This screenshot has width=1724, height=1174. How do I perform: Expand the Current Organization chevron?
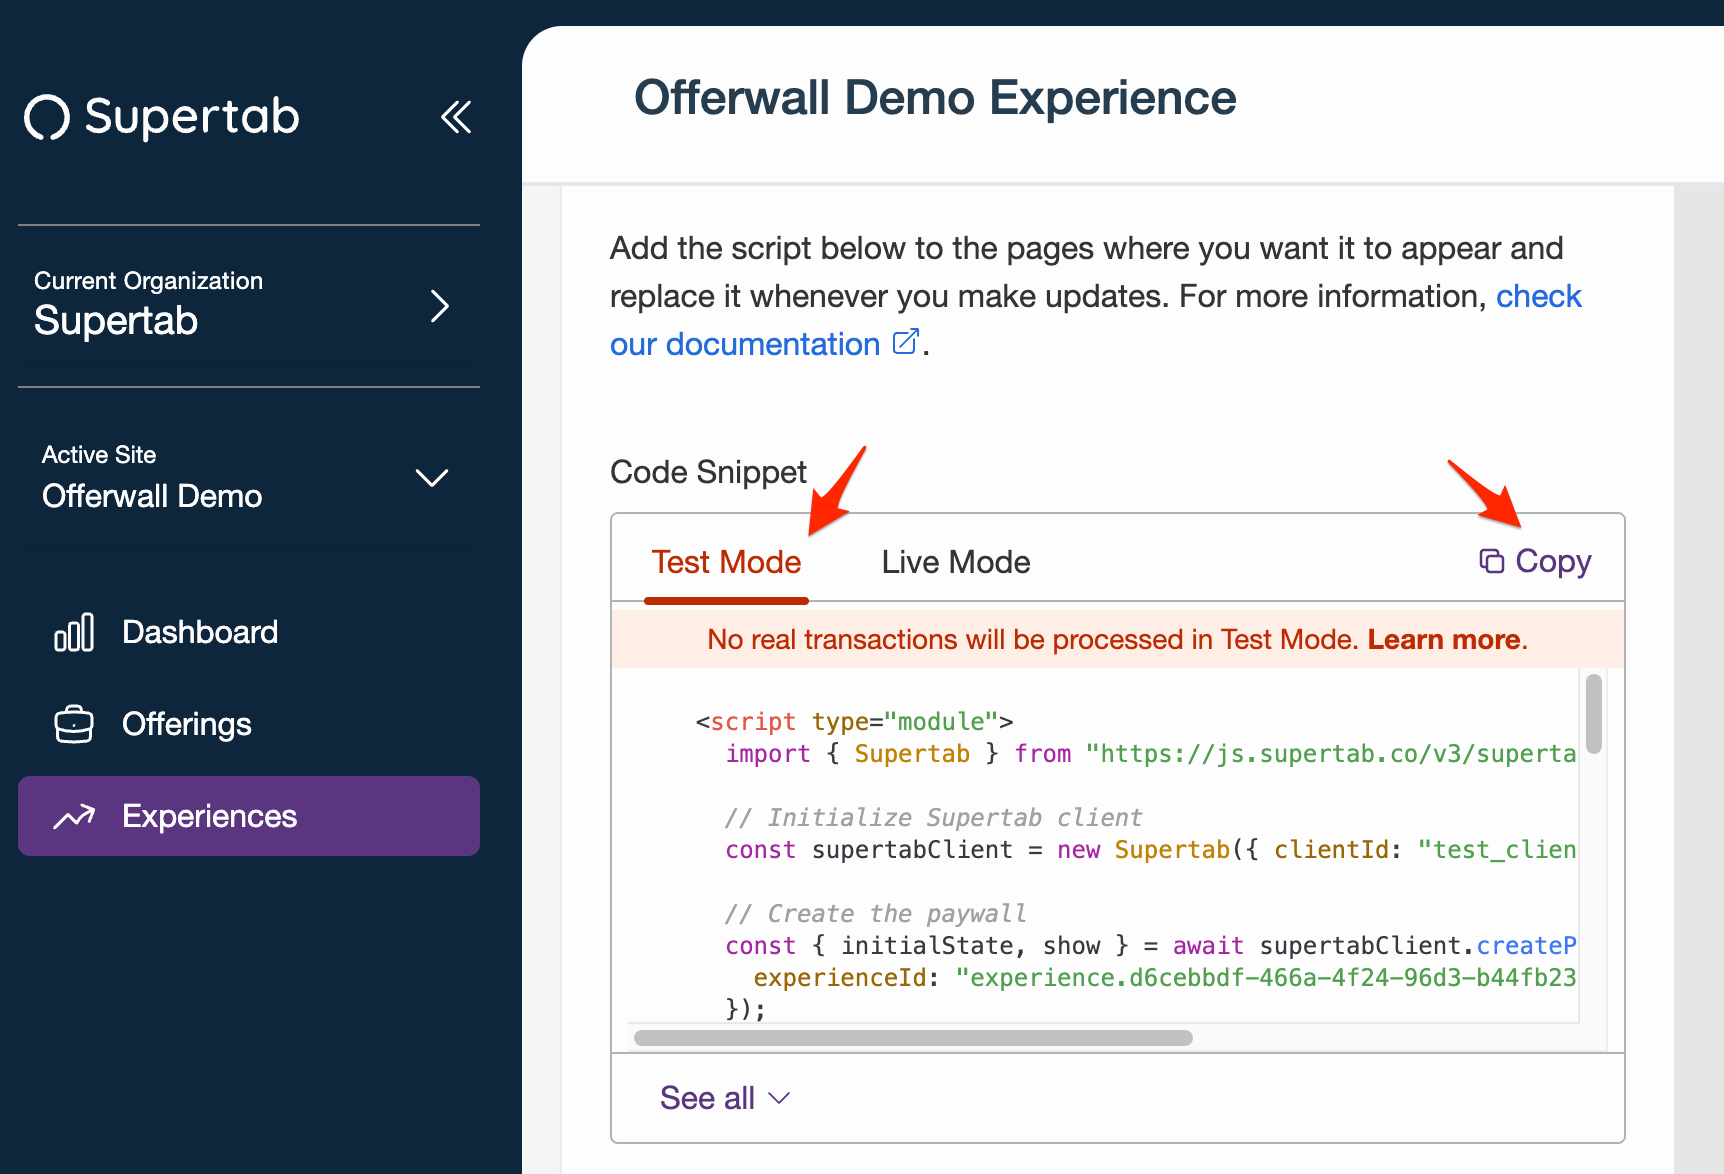439,305
